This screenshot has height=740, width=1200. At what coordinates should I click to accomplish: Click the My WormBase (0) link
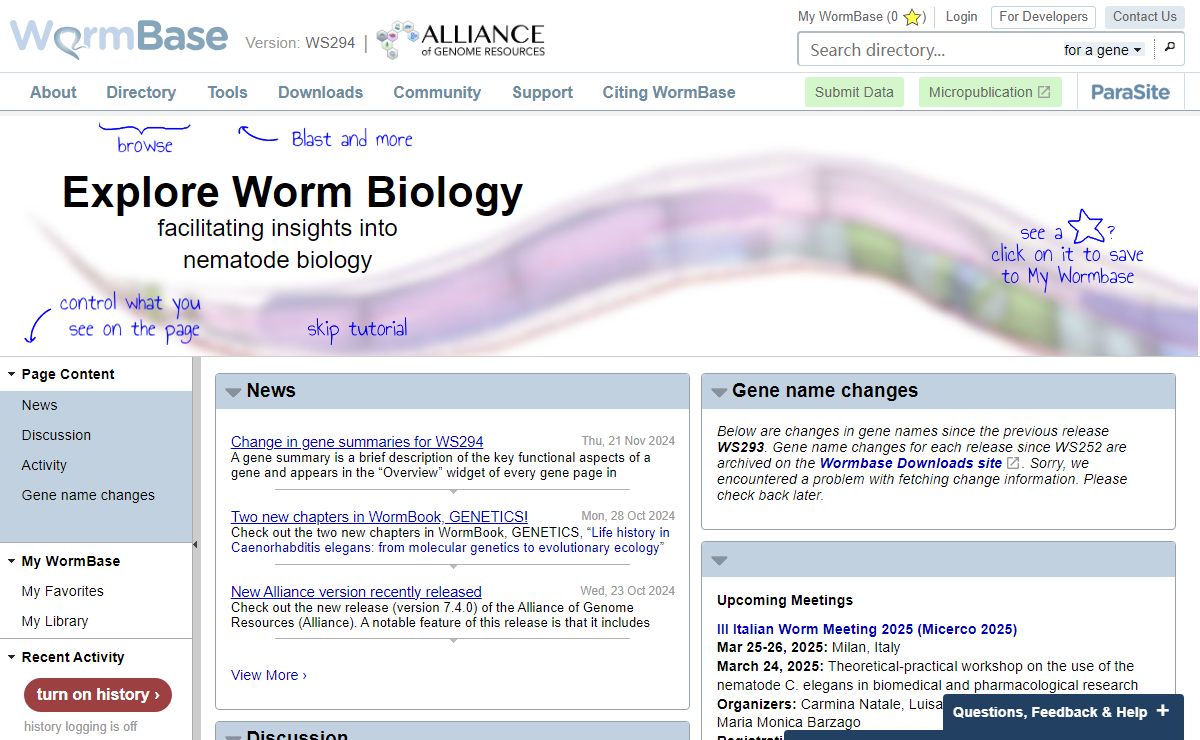pos(861,16)
